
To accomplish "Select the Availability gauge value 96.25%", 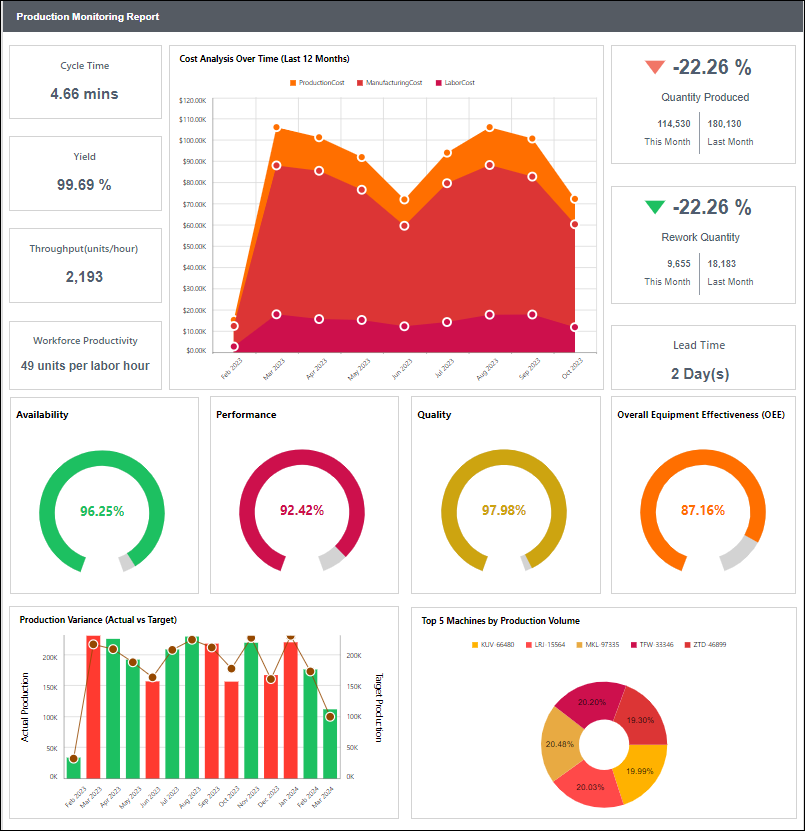I will [102, 511].
